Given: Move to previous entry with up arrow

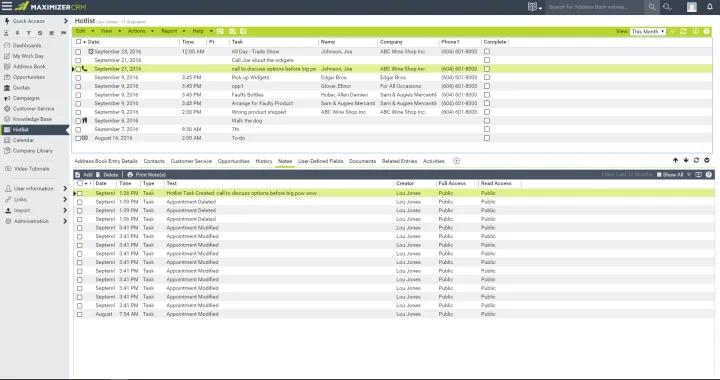Looking at the screenshot, I should 675,160.
